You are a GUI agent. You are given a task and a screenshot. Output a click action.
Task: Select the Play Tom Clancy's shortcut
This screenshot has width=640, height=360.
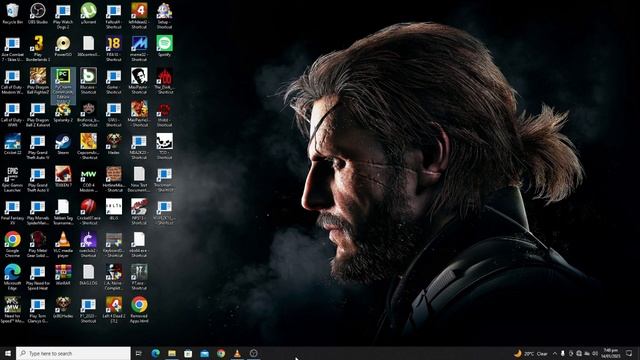(38, 310)
